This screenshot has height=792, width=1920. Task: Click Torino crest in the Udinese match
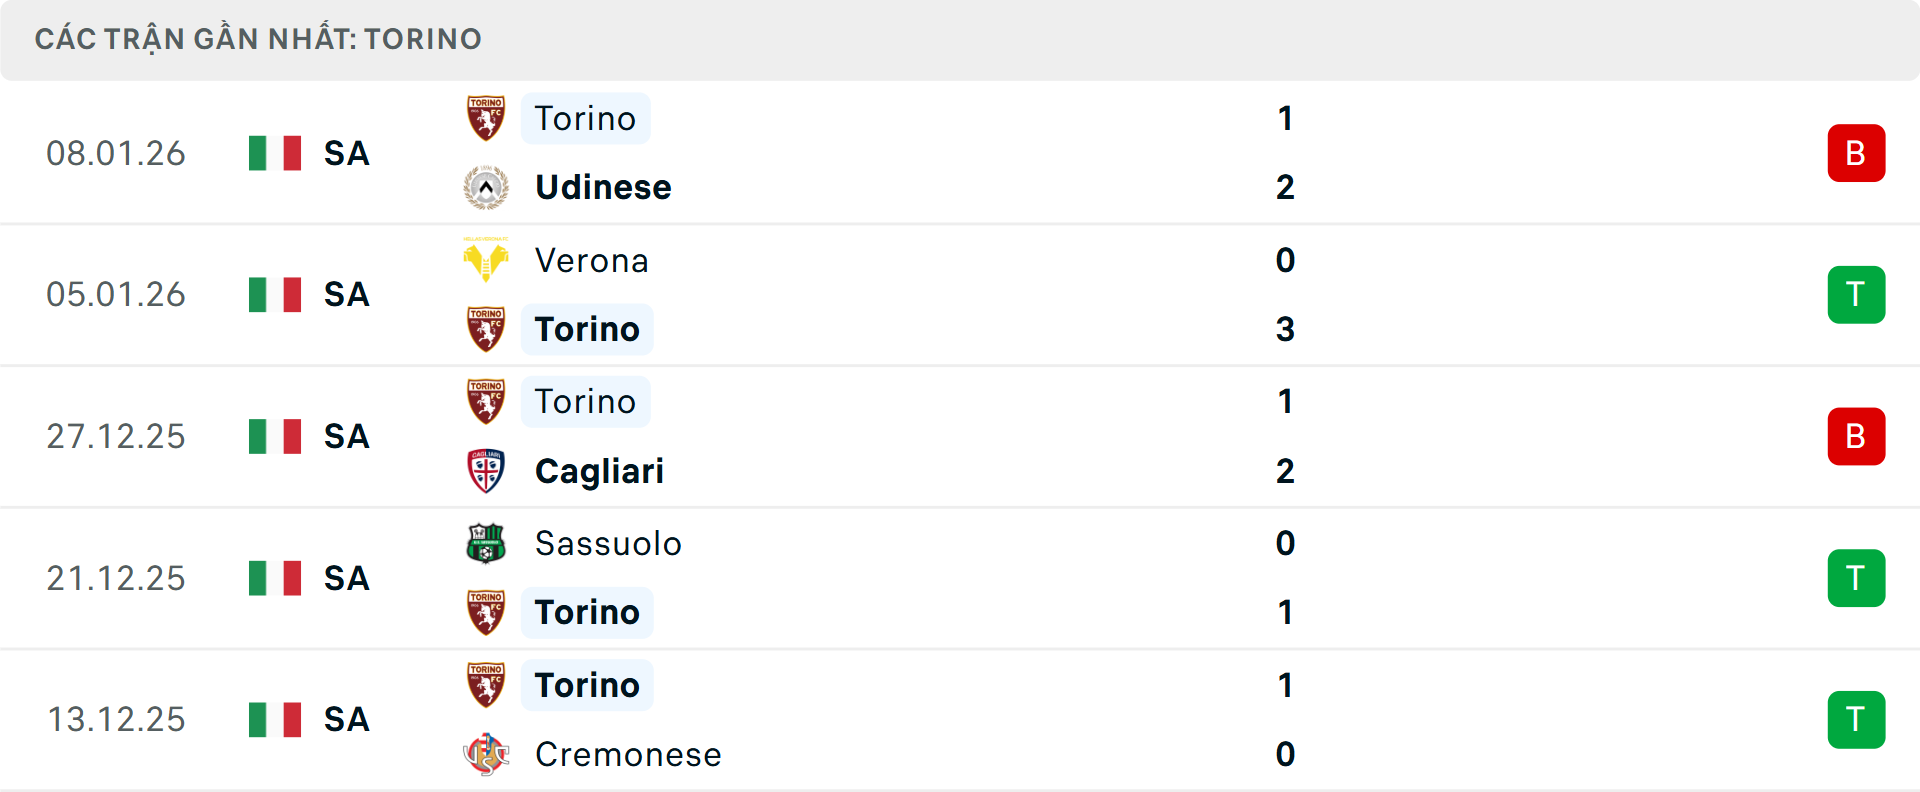click(486, 118)
